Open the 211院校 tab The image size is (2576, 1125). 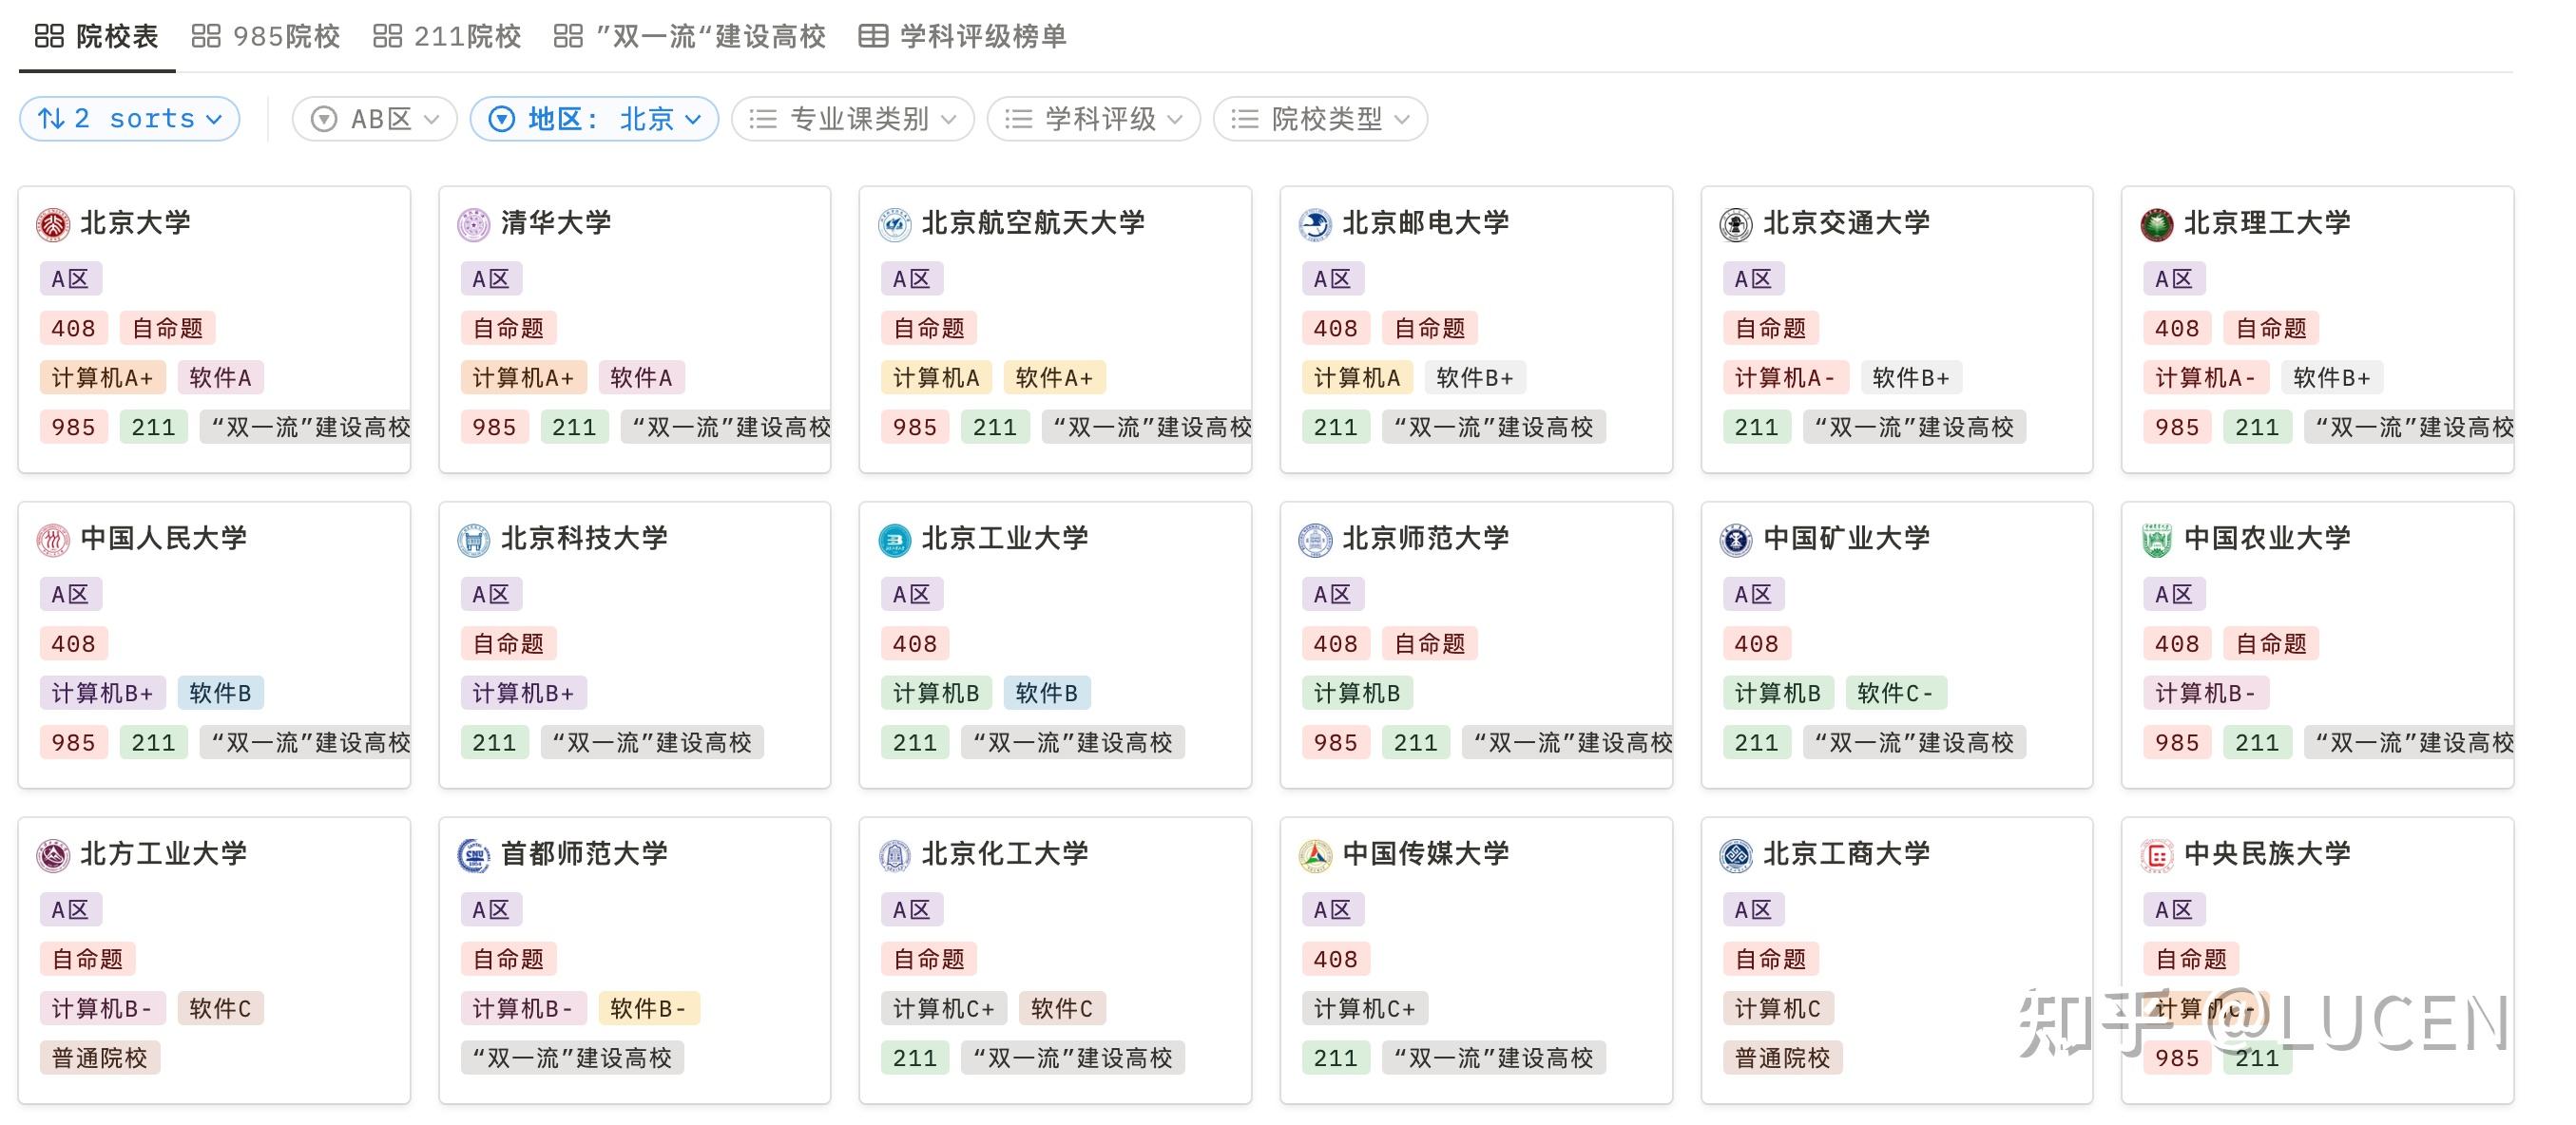(447, 37)
